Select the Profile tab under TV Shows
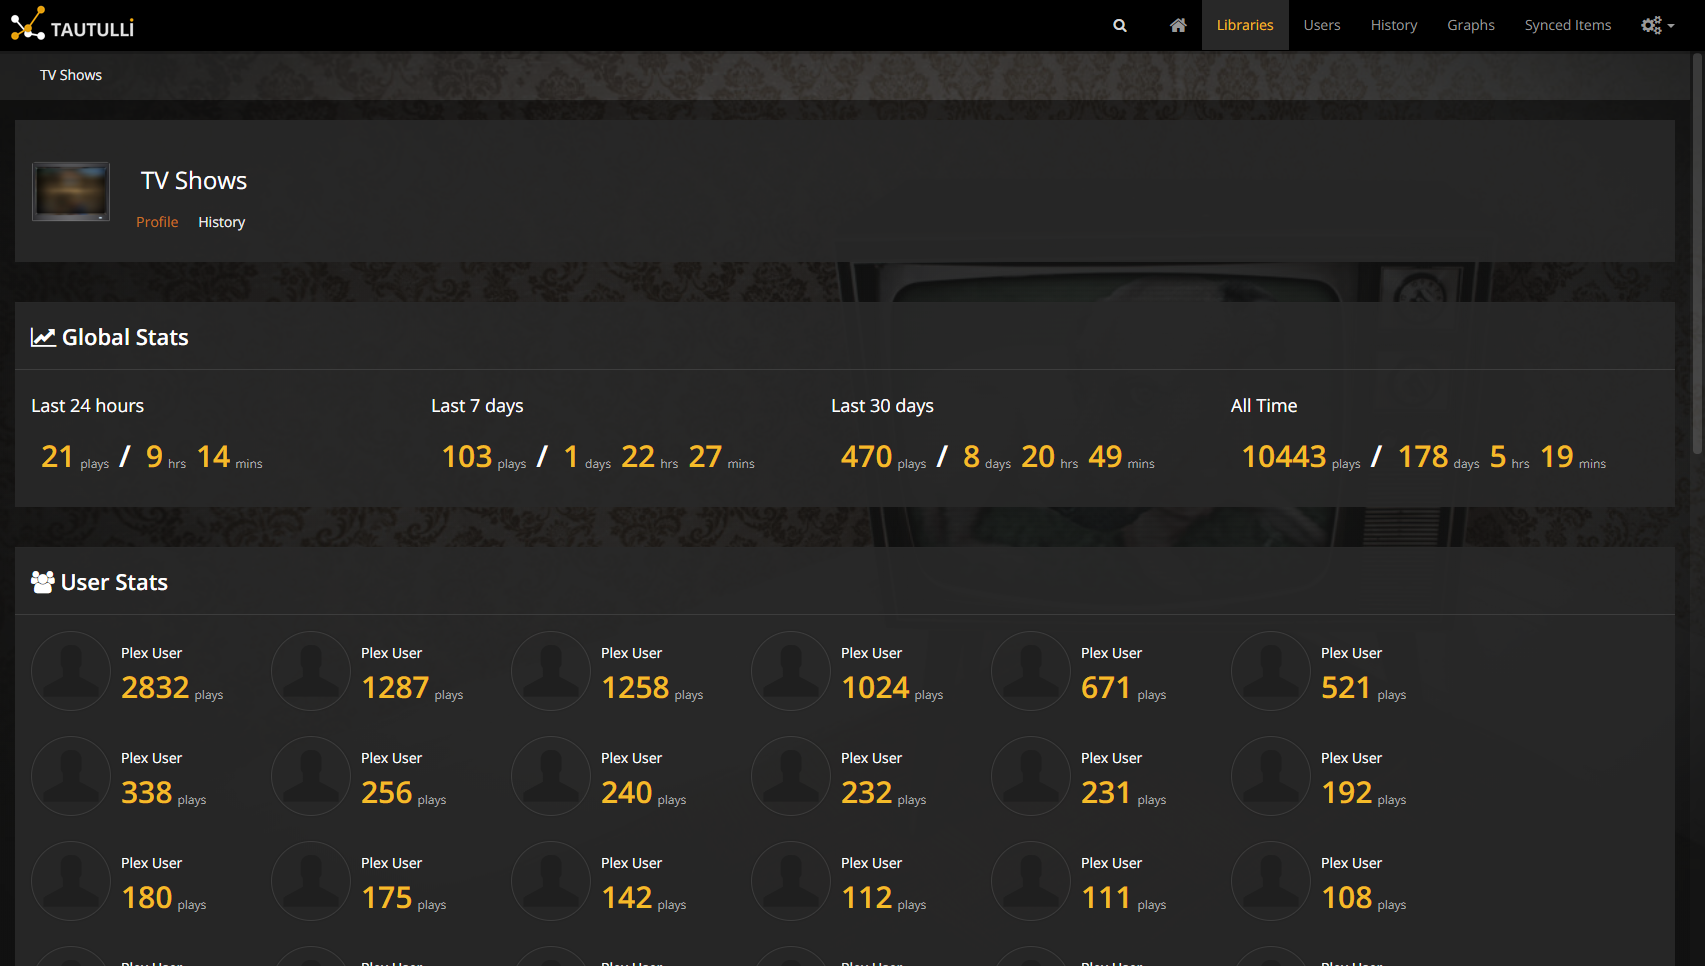 pyautogui.click(x=157, y=222)
